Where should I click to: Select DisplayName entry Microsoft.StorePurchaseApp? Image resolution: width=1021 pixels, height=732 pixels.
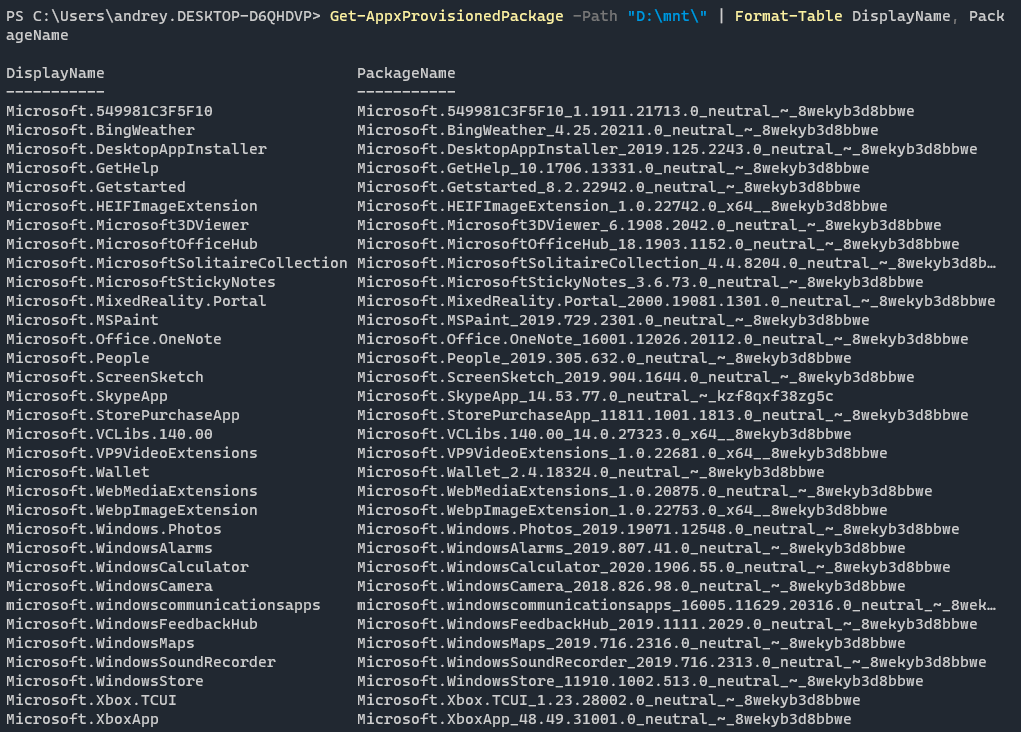123,415
